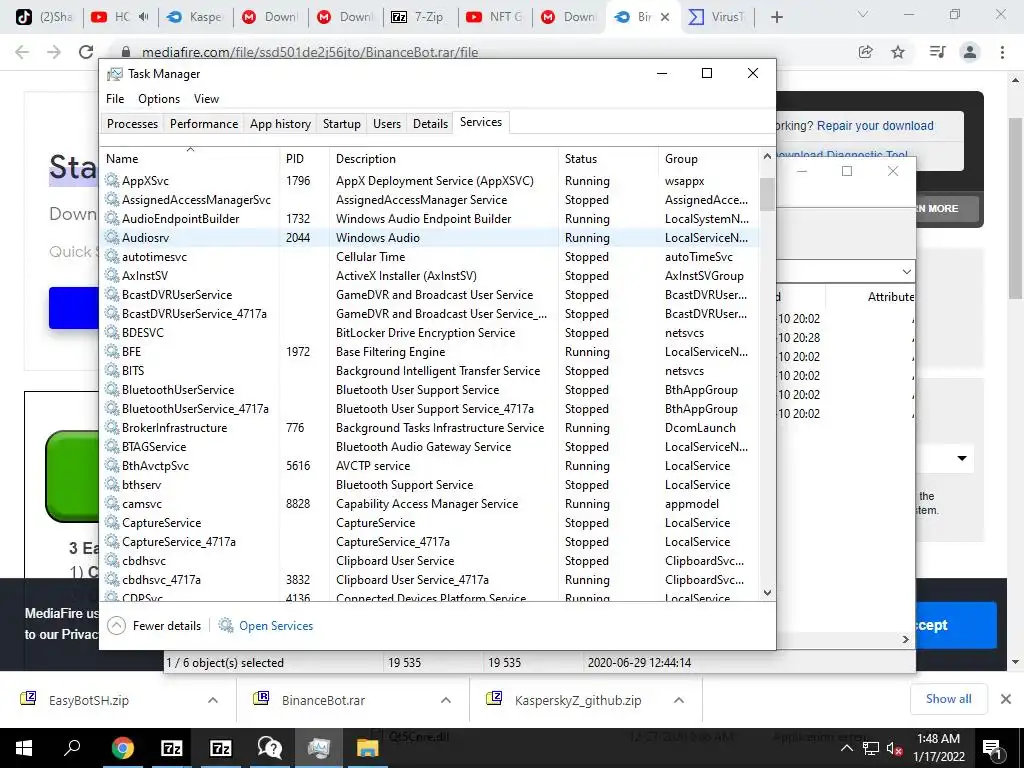
Task: Open the Chrome three-dot menu
Action: click(1002, 52)
